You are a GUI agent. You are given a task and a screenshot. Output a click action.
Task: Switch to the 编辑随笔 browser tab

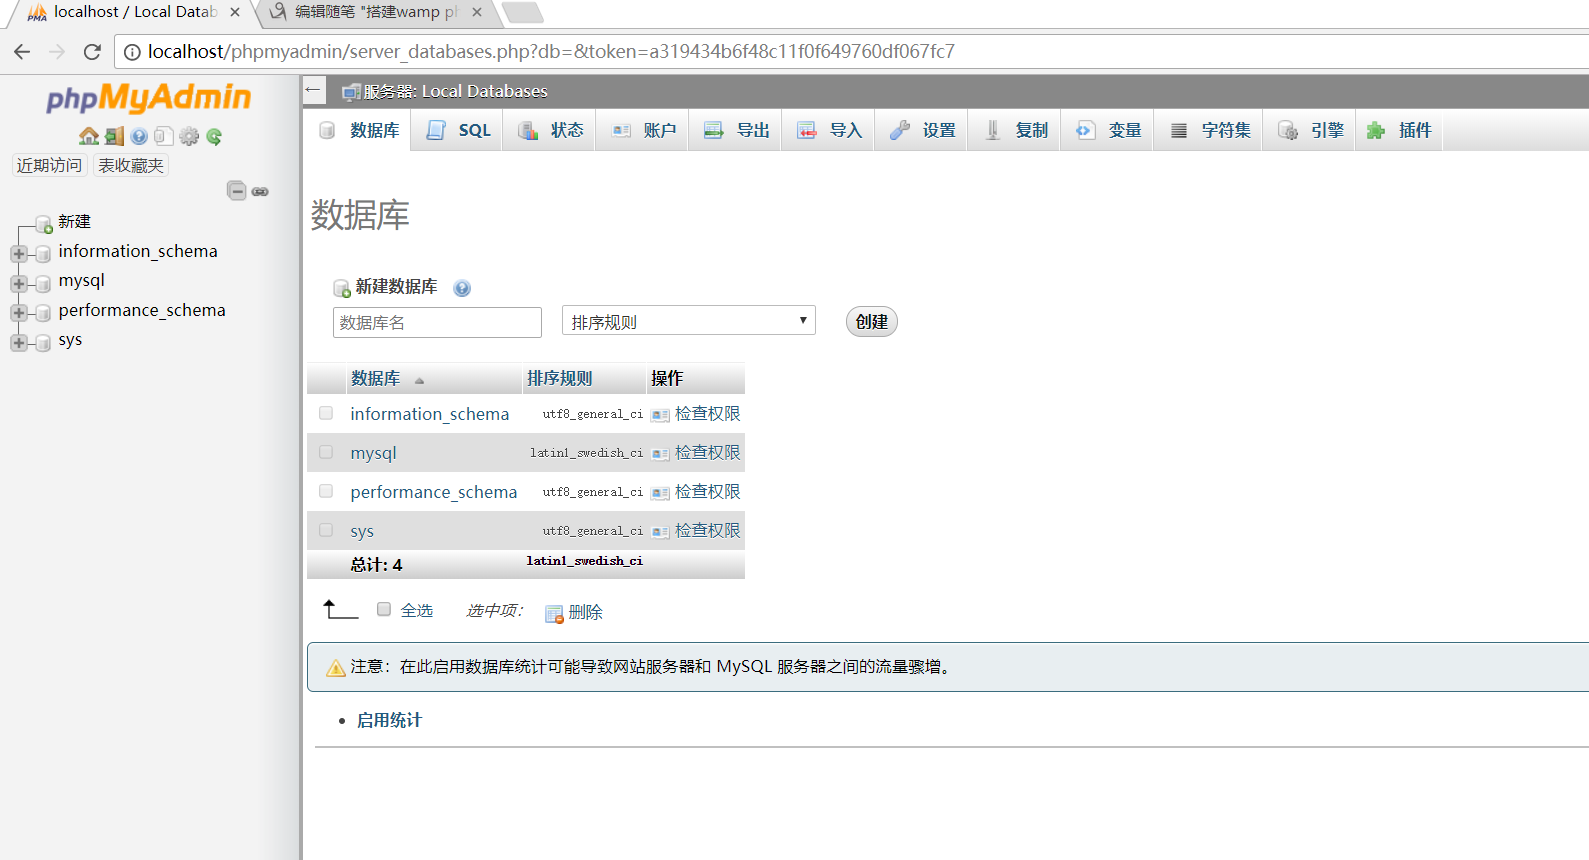pos(375,12)
